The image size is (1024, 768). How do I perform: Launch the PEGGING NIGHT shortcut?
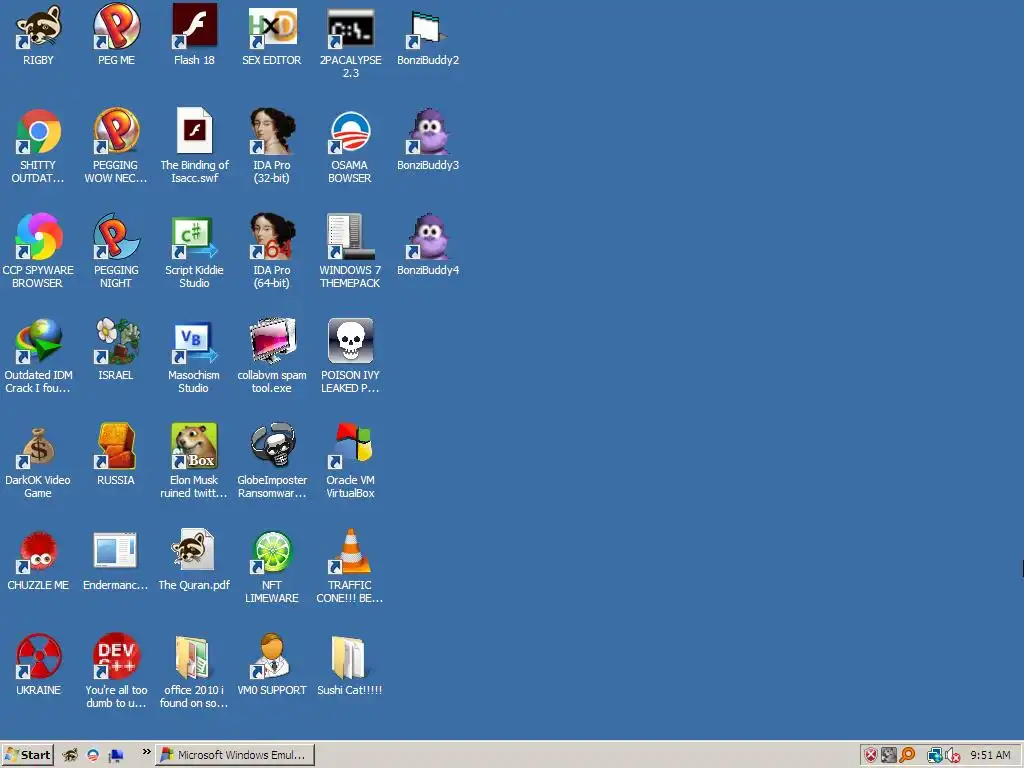[116, 236]
